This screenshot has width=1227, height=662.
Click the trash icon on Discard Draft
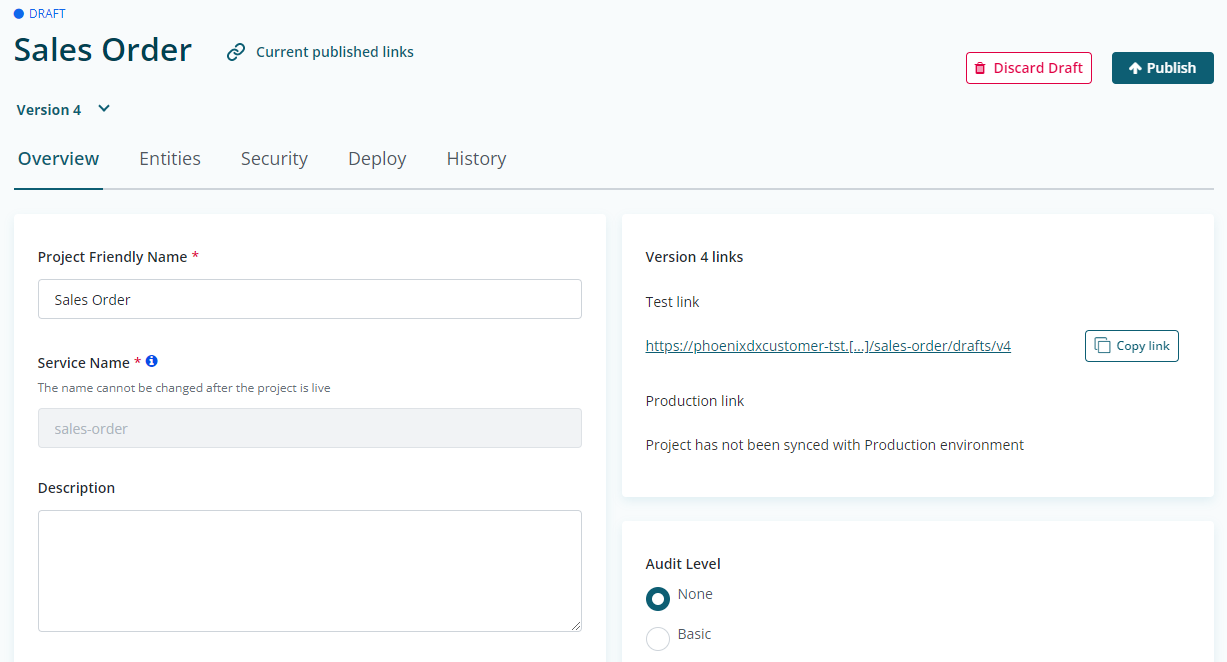(980, 68)
